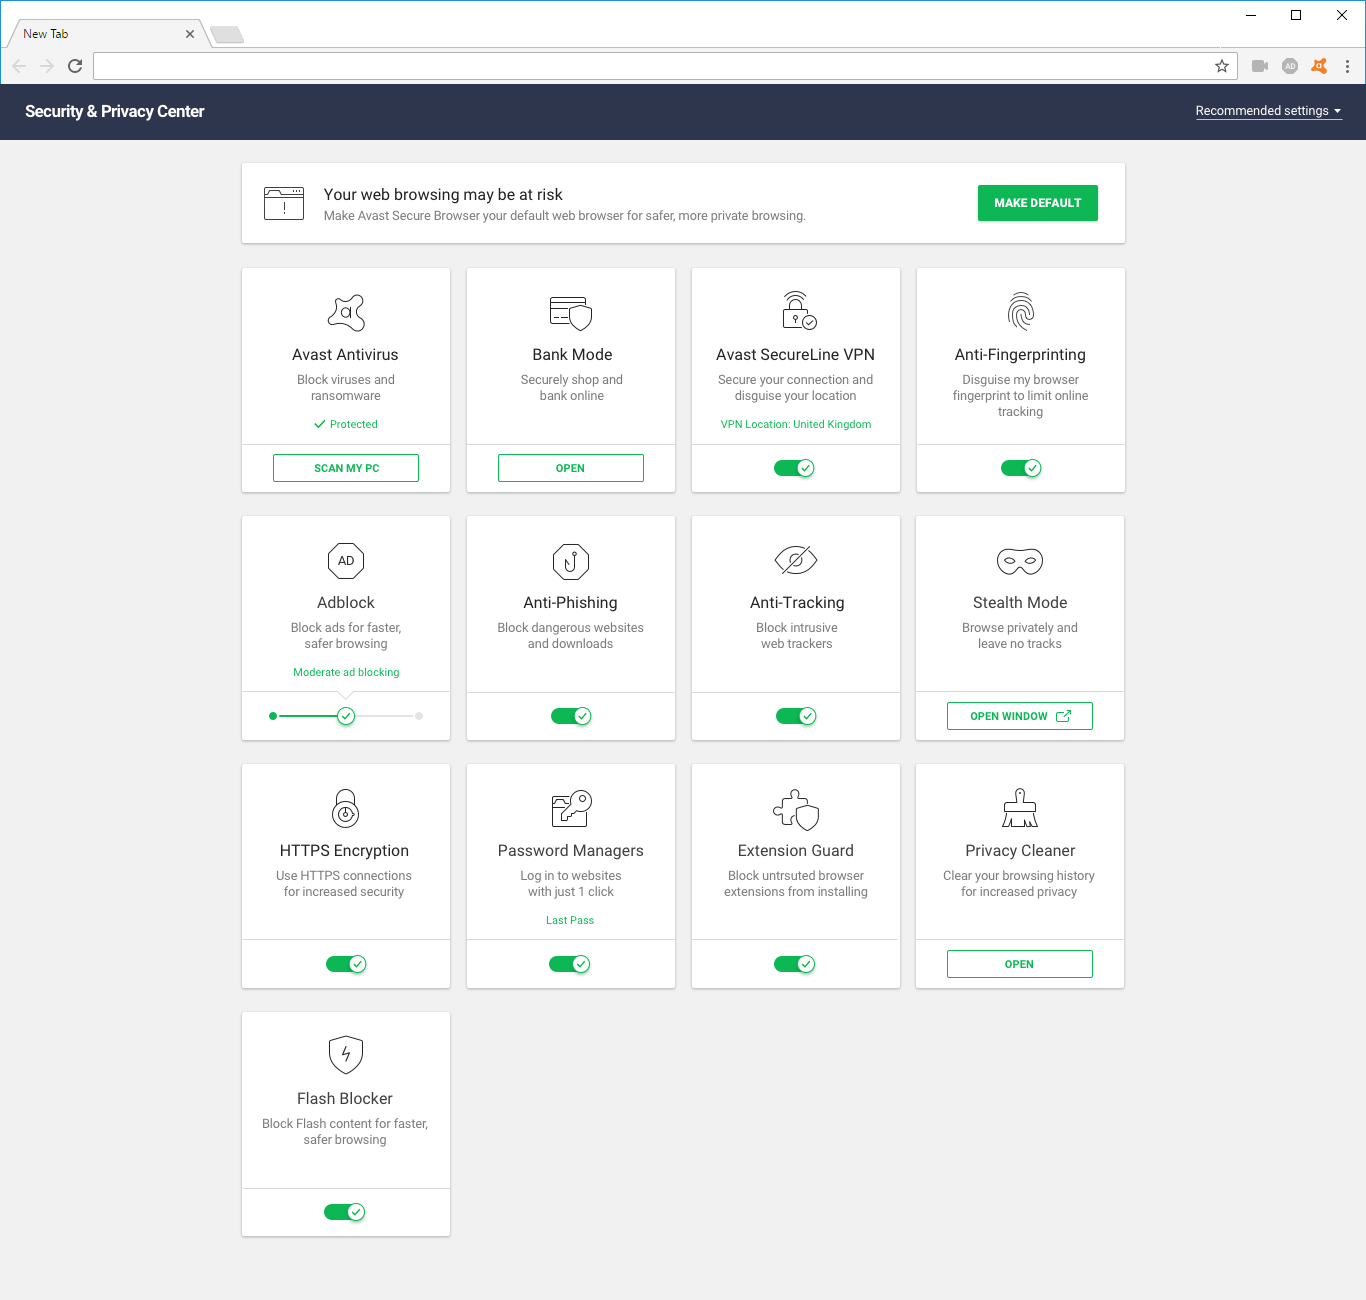
Task: Click 'Your web browsing may be at risk' heading
Action: click(443, 194)
